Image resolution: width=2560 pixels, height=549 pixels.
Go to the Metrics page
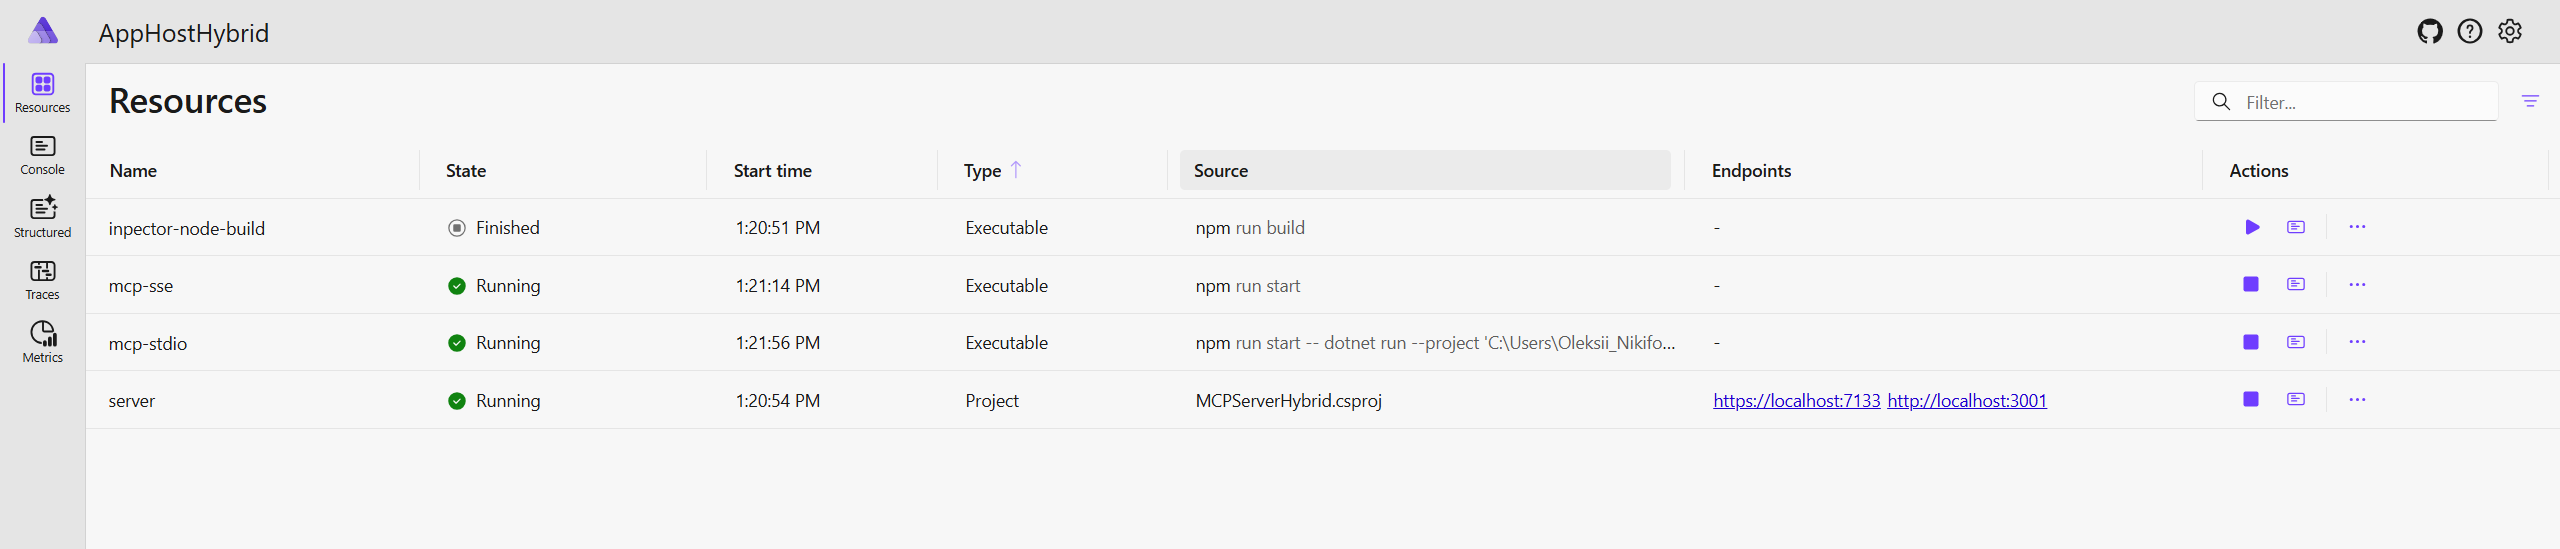[43, 343]
